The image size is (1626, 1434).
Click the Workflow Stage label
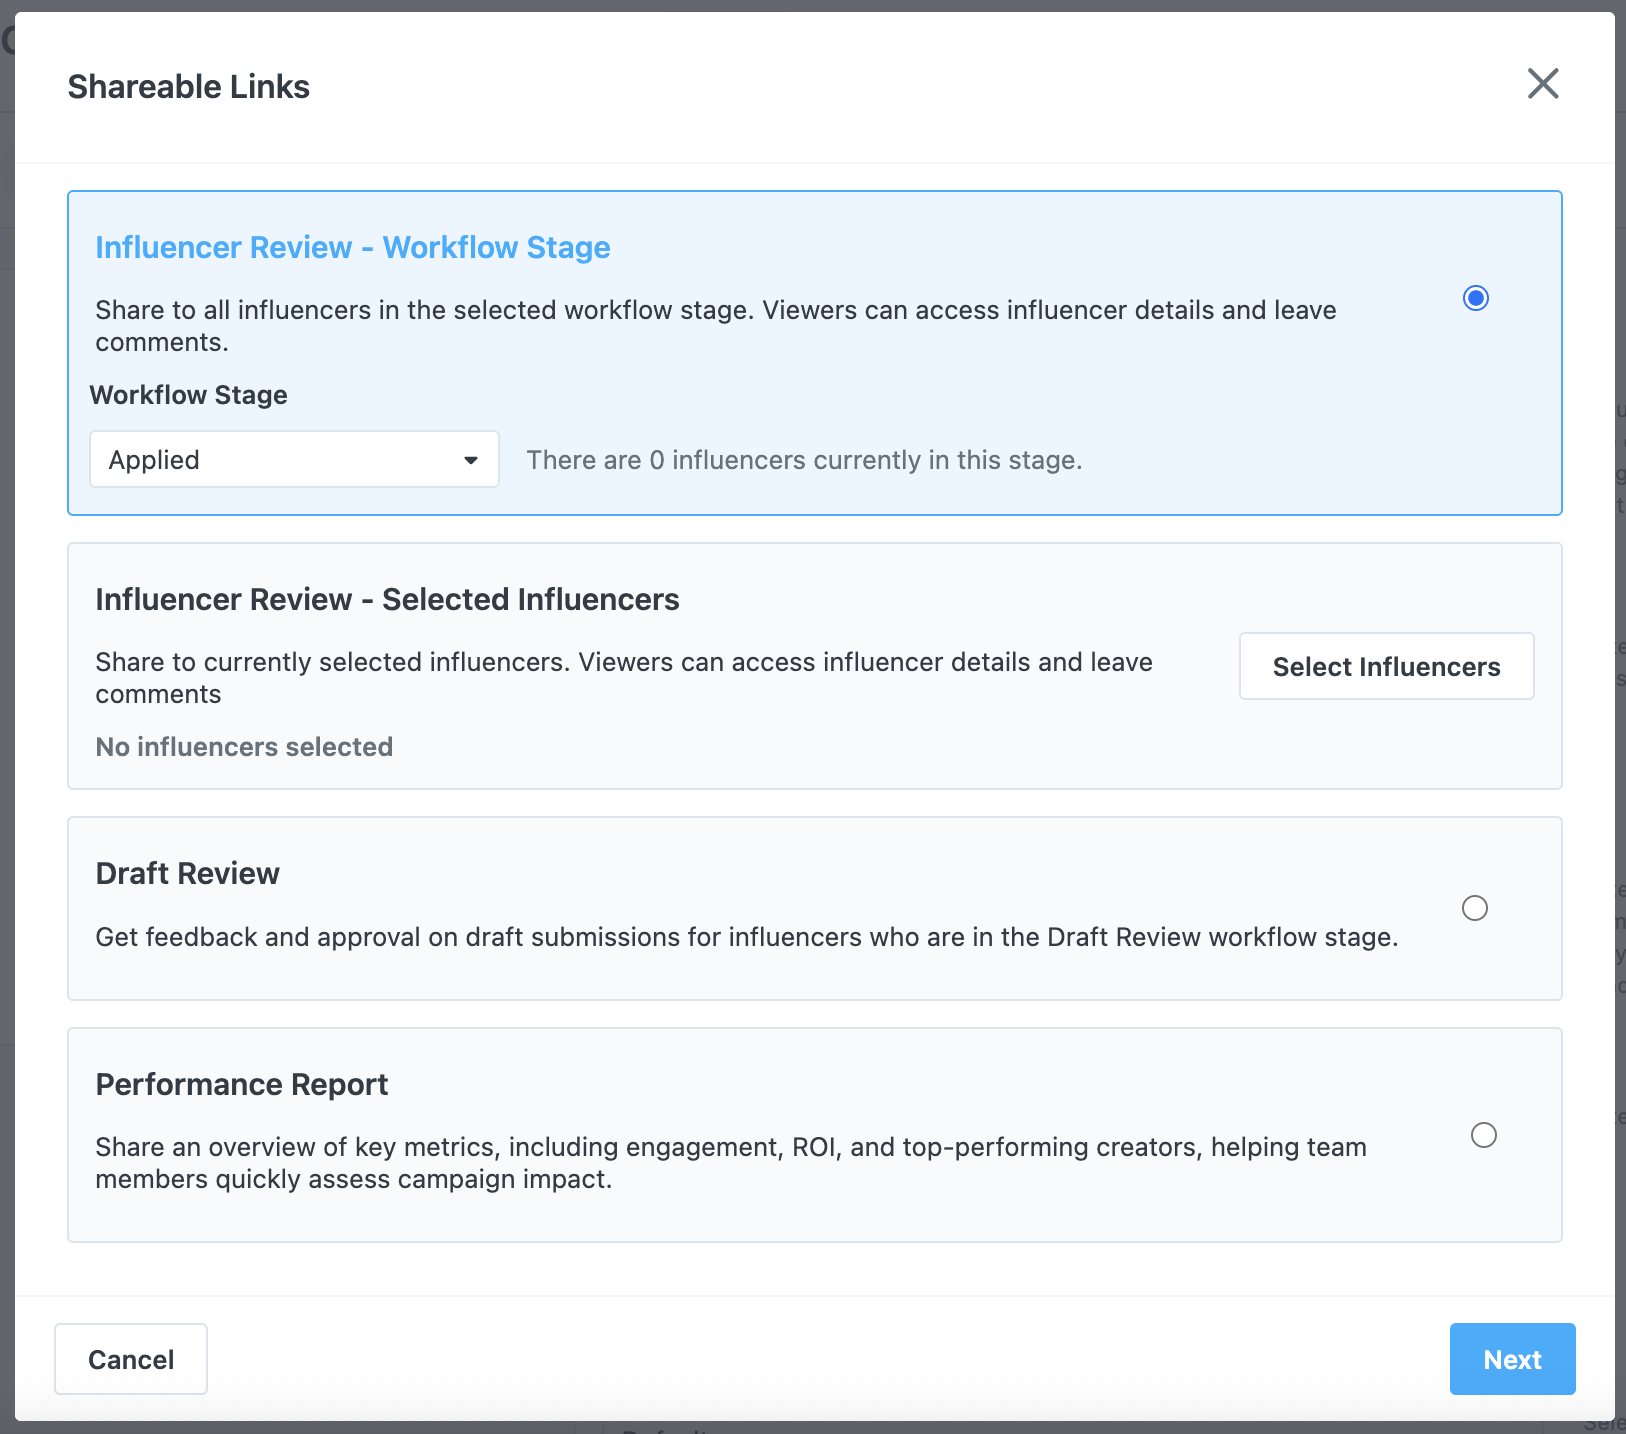188,395
